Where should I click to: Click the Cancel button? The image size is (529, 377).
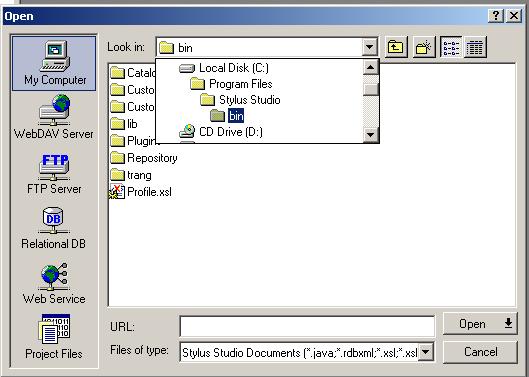pyautogui.click(x=480, y=352)
